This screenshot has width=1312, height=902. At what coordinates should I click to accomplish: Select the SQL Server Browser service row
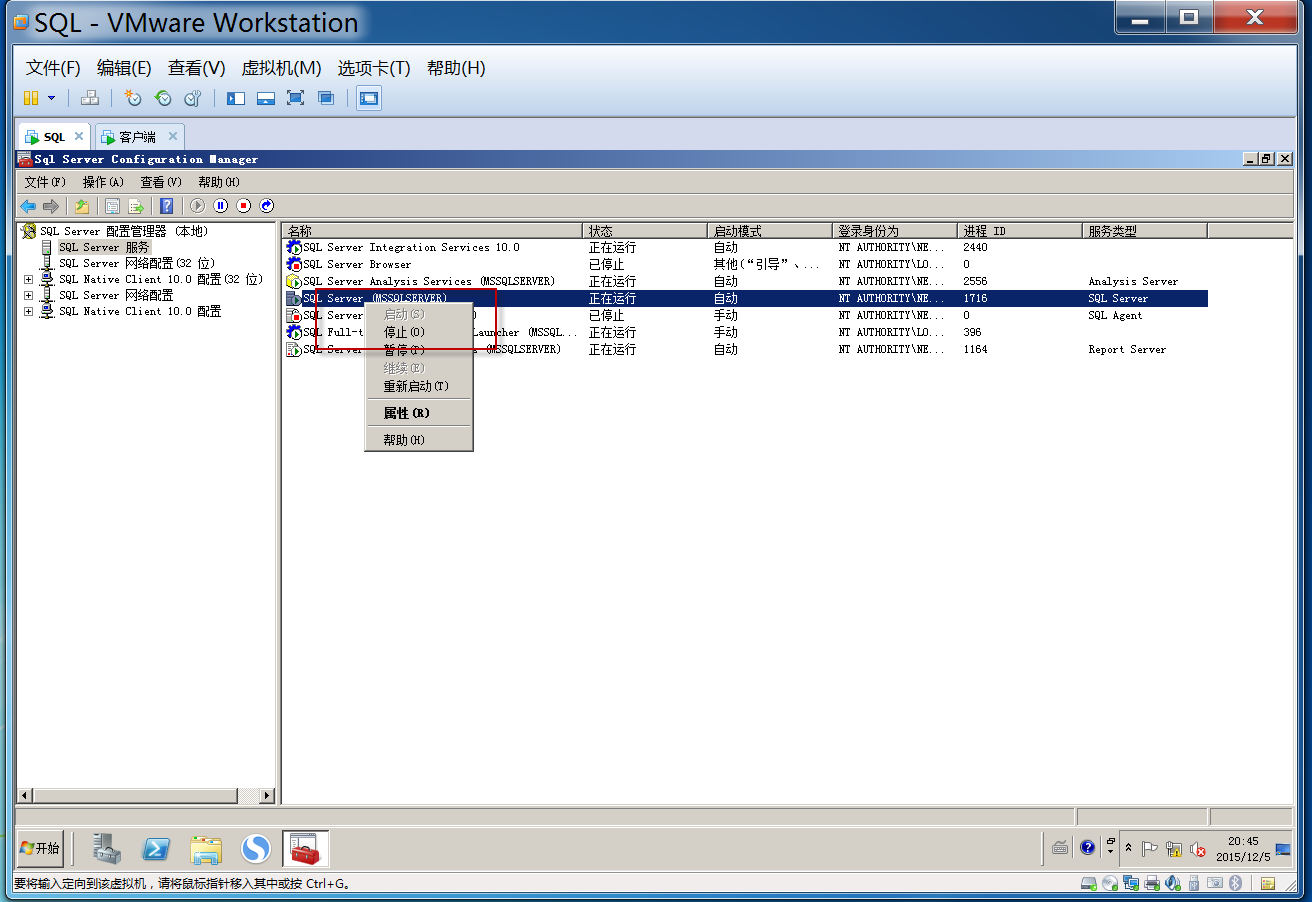click(745, 264)
